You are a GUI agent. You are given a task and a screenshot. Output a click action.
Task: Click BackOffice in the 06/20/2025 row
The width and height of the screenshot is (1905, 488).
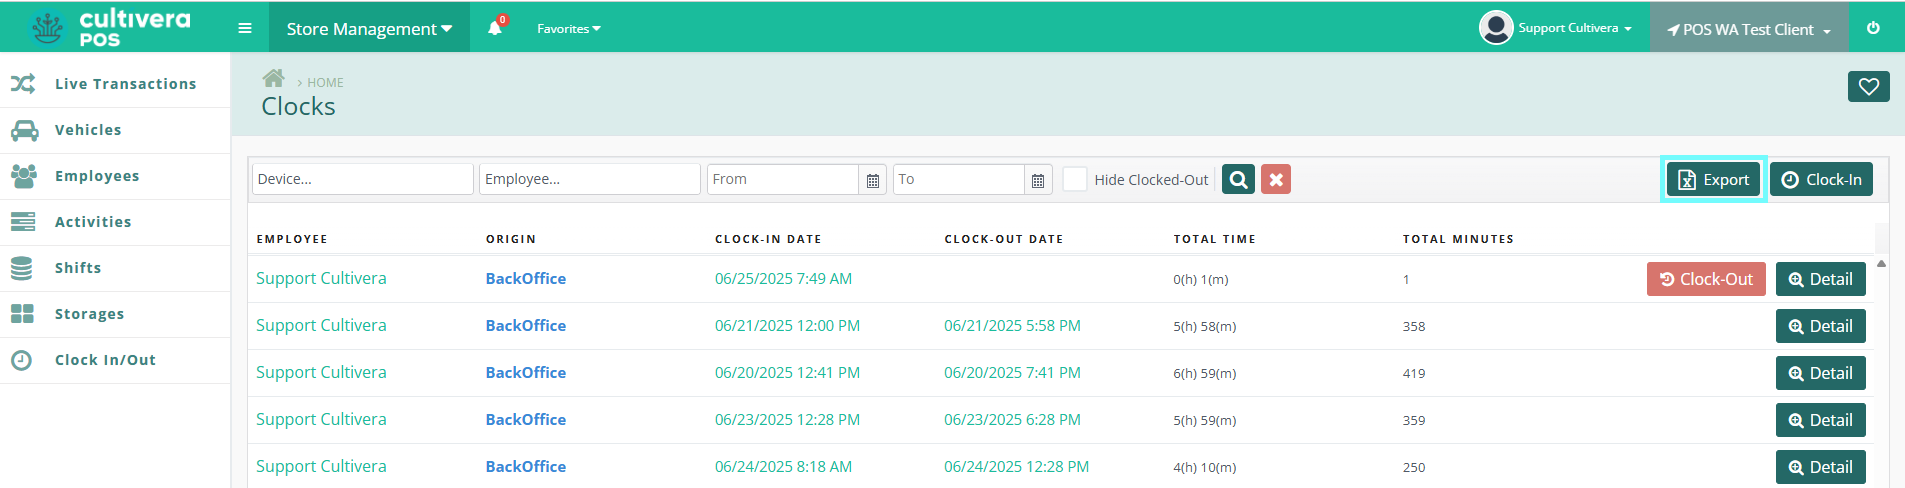click(x=526, y=373)
